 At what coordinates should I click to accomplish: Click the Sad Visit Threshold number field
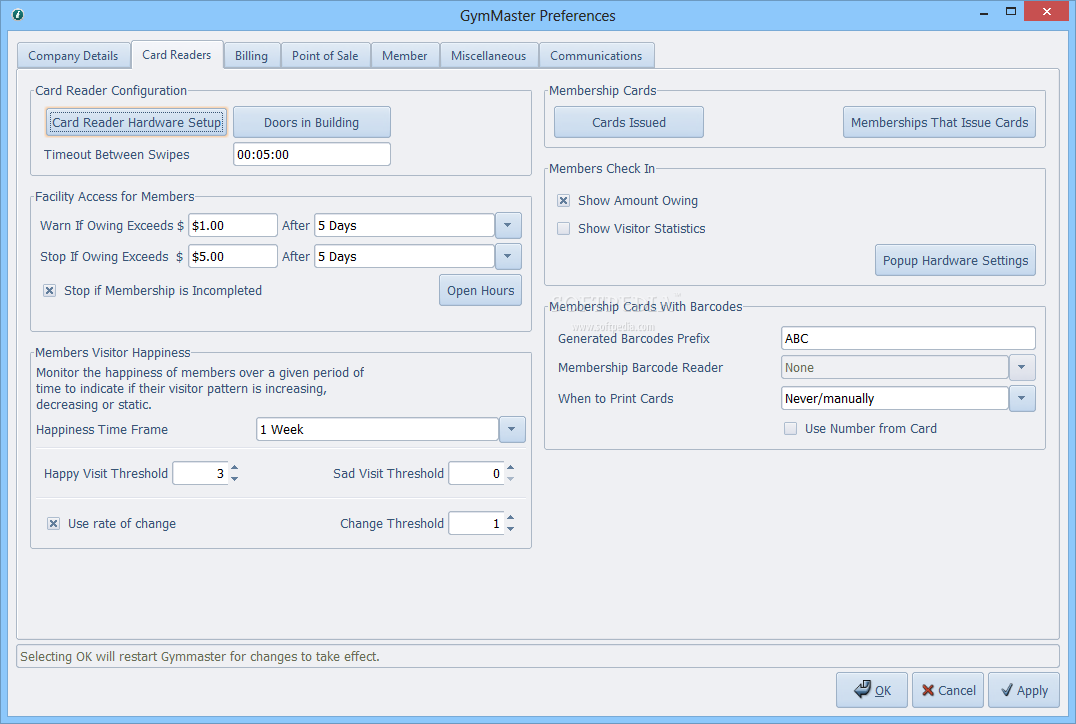(476, 474)
